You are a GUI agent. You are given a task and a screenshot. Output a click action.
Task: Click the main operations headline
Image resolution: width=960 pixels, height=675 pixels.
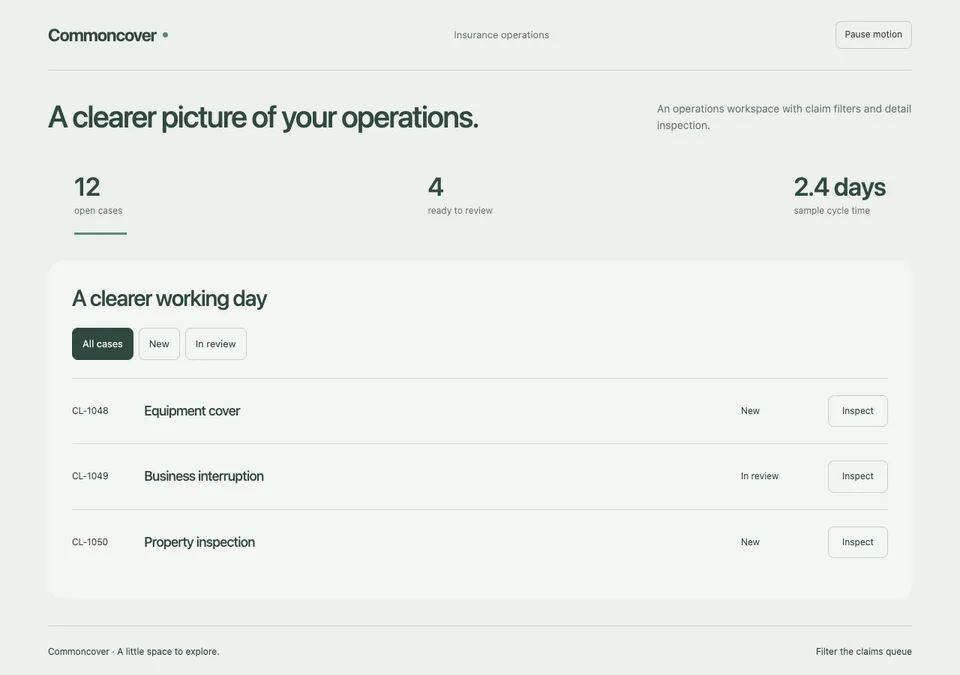[x=263, y=117]
